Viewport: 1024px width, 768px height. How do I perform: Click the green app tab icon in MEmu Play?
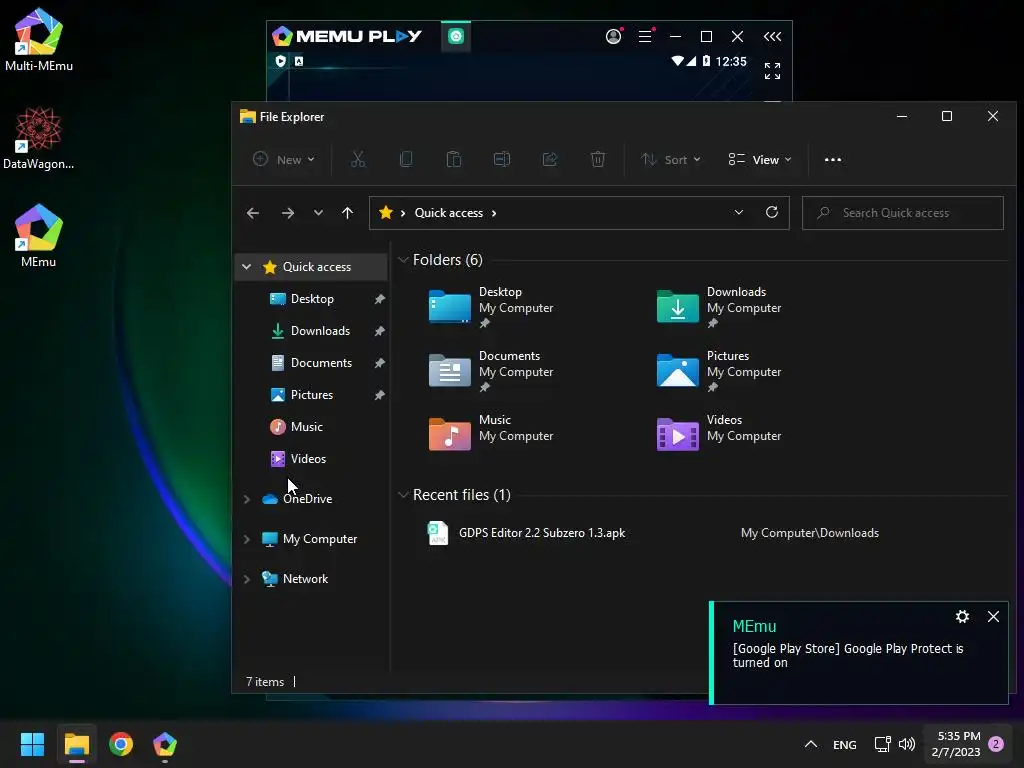pos(456,36)
